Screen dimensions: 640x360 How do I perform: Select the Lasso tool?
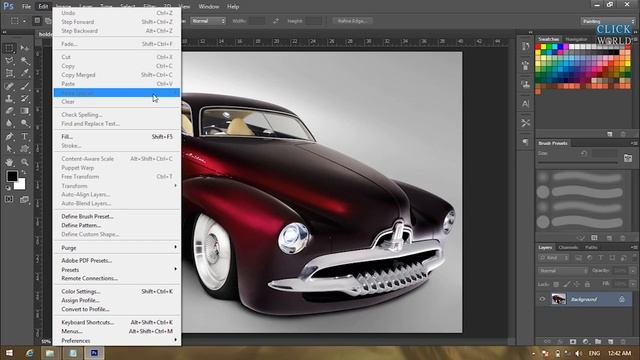click(x=9, y=61)
